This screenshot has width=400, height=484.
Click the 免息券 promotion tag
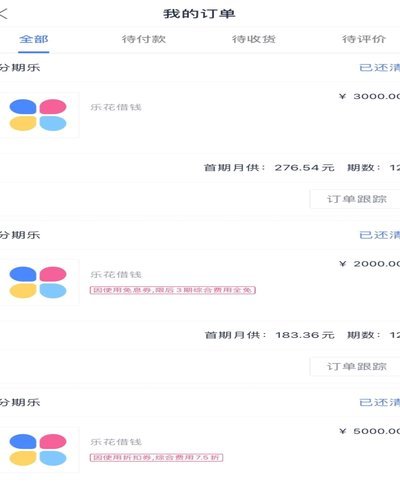point(173,290)
